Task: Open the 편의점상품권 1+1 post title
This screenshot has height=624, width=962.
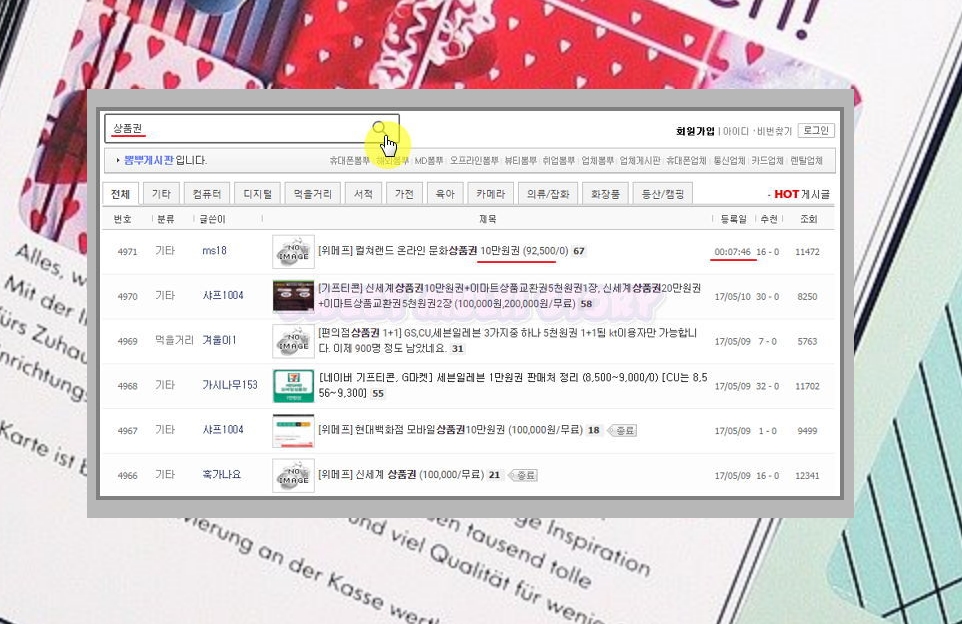Action: pos(507,340)
